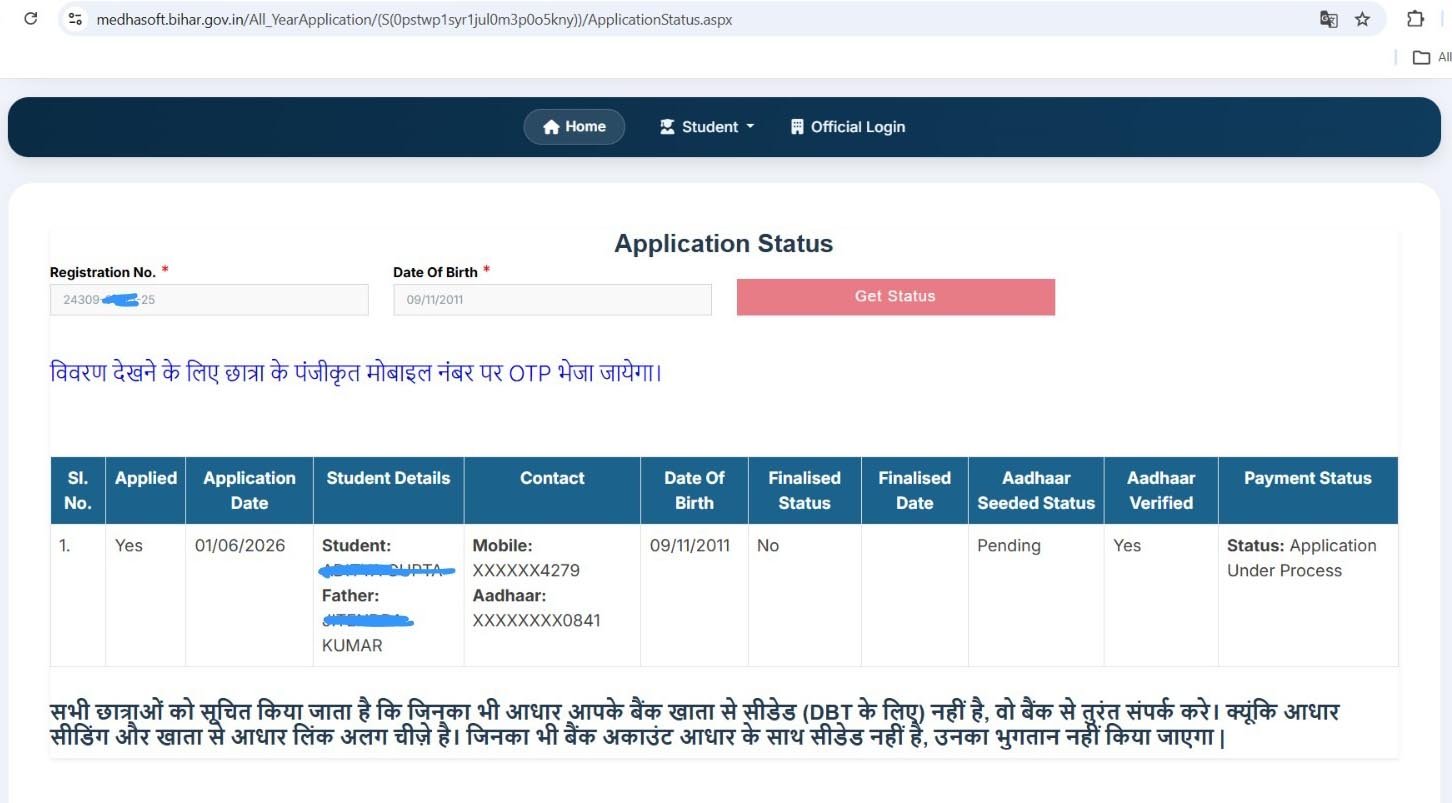This screenshot has height=803, width=1452.
Task: Bookmark this page with the star icon
Action: click(1362, 19)
